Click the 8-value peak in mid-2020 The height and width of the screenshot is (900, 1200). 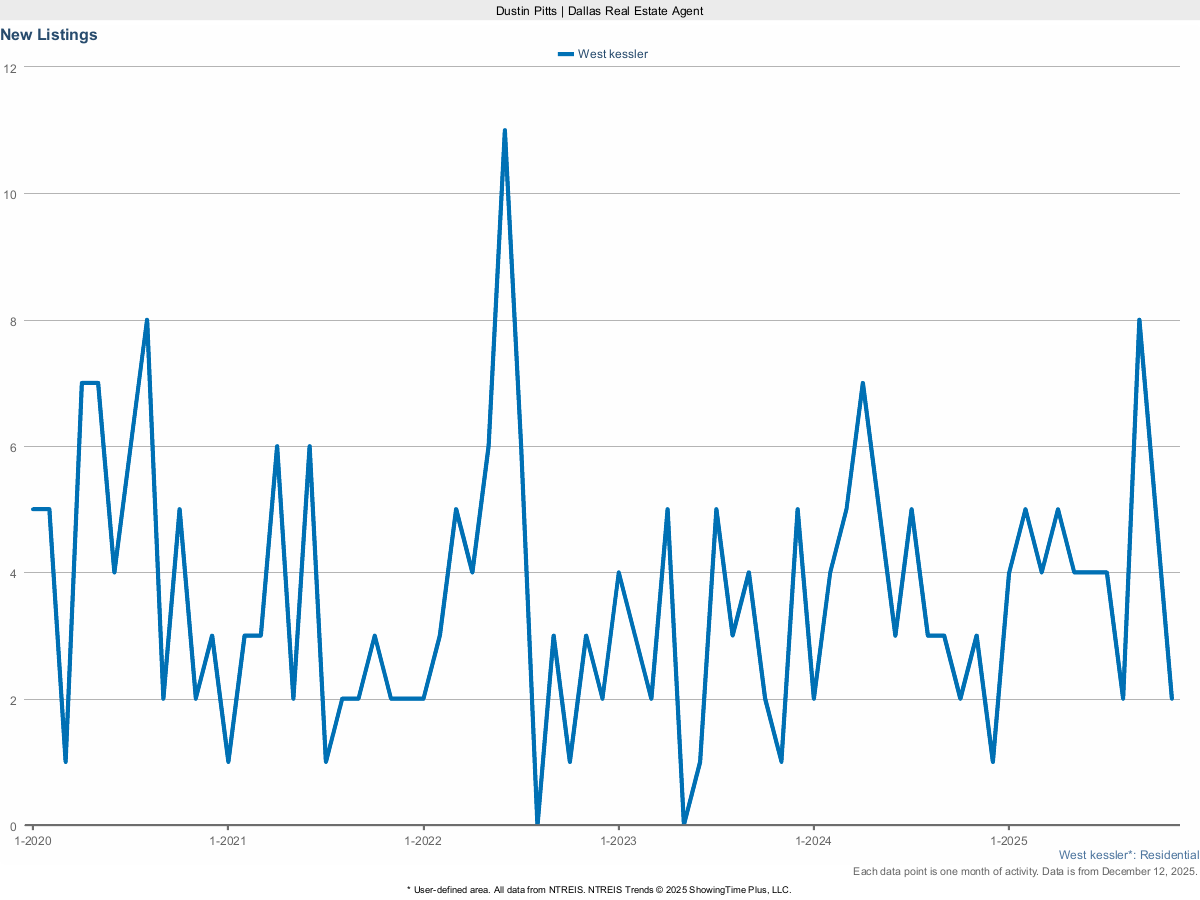coord(145,319)
